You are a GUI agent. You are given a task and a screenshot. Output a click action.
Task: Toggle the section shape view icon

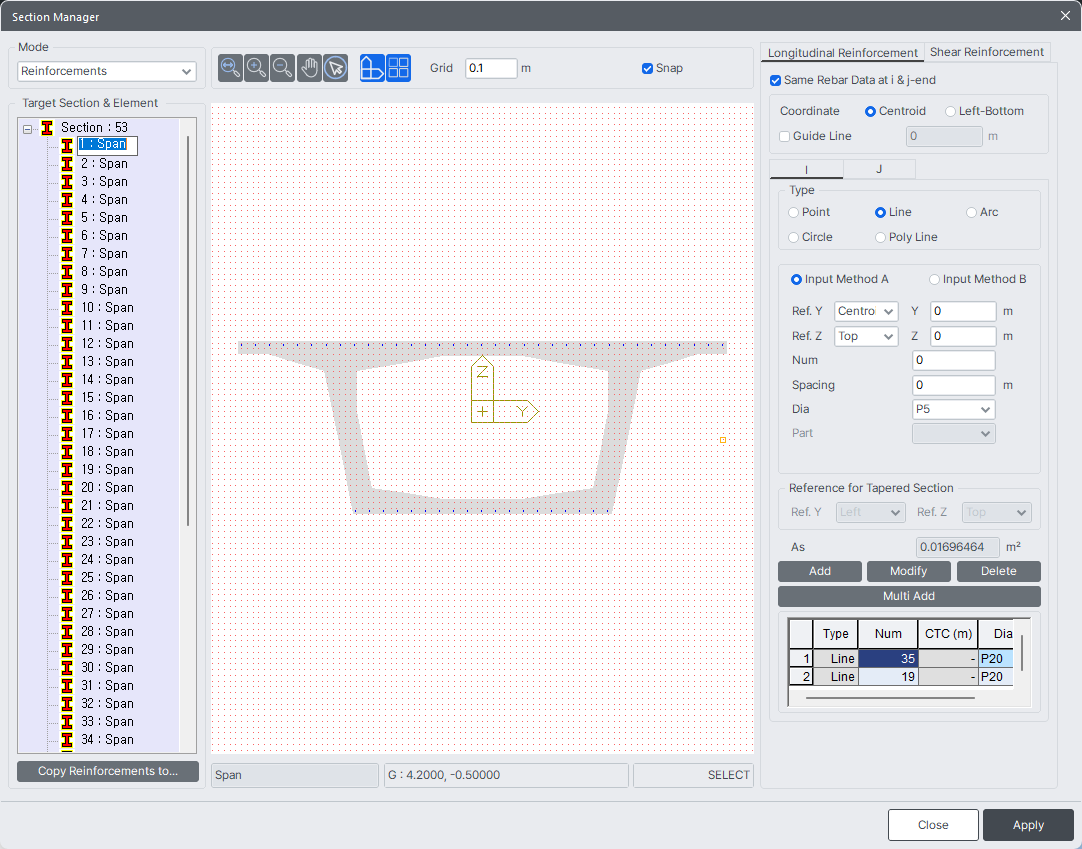click(x=372, y=68)
